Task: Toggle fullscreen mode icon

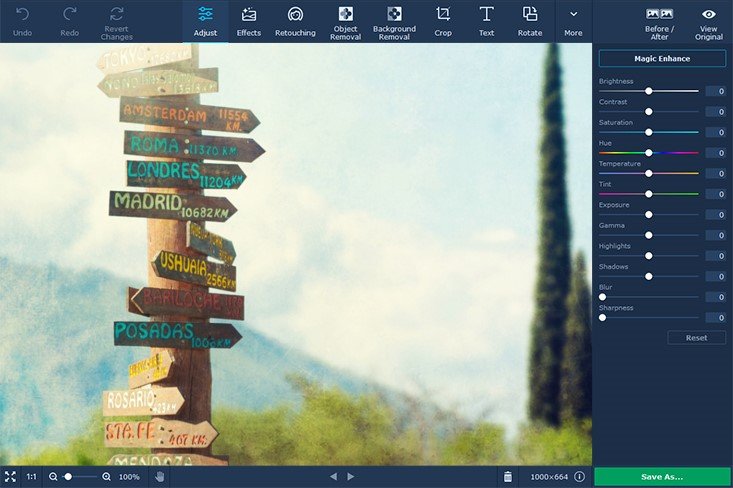Action: coord(10,477)
